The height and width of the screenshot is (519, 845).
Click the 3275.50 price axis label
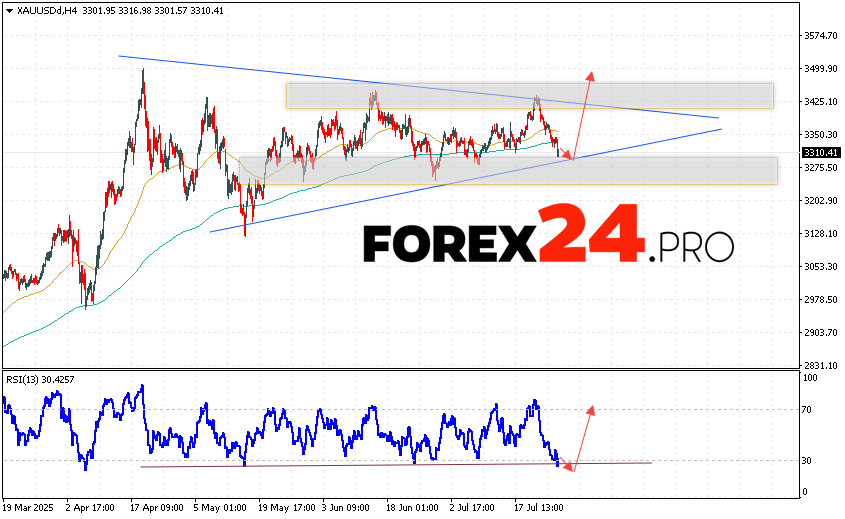(821, 168)
